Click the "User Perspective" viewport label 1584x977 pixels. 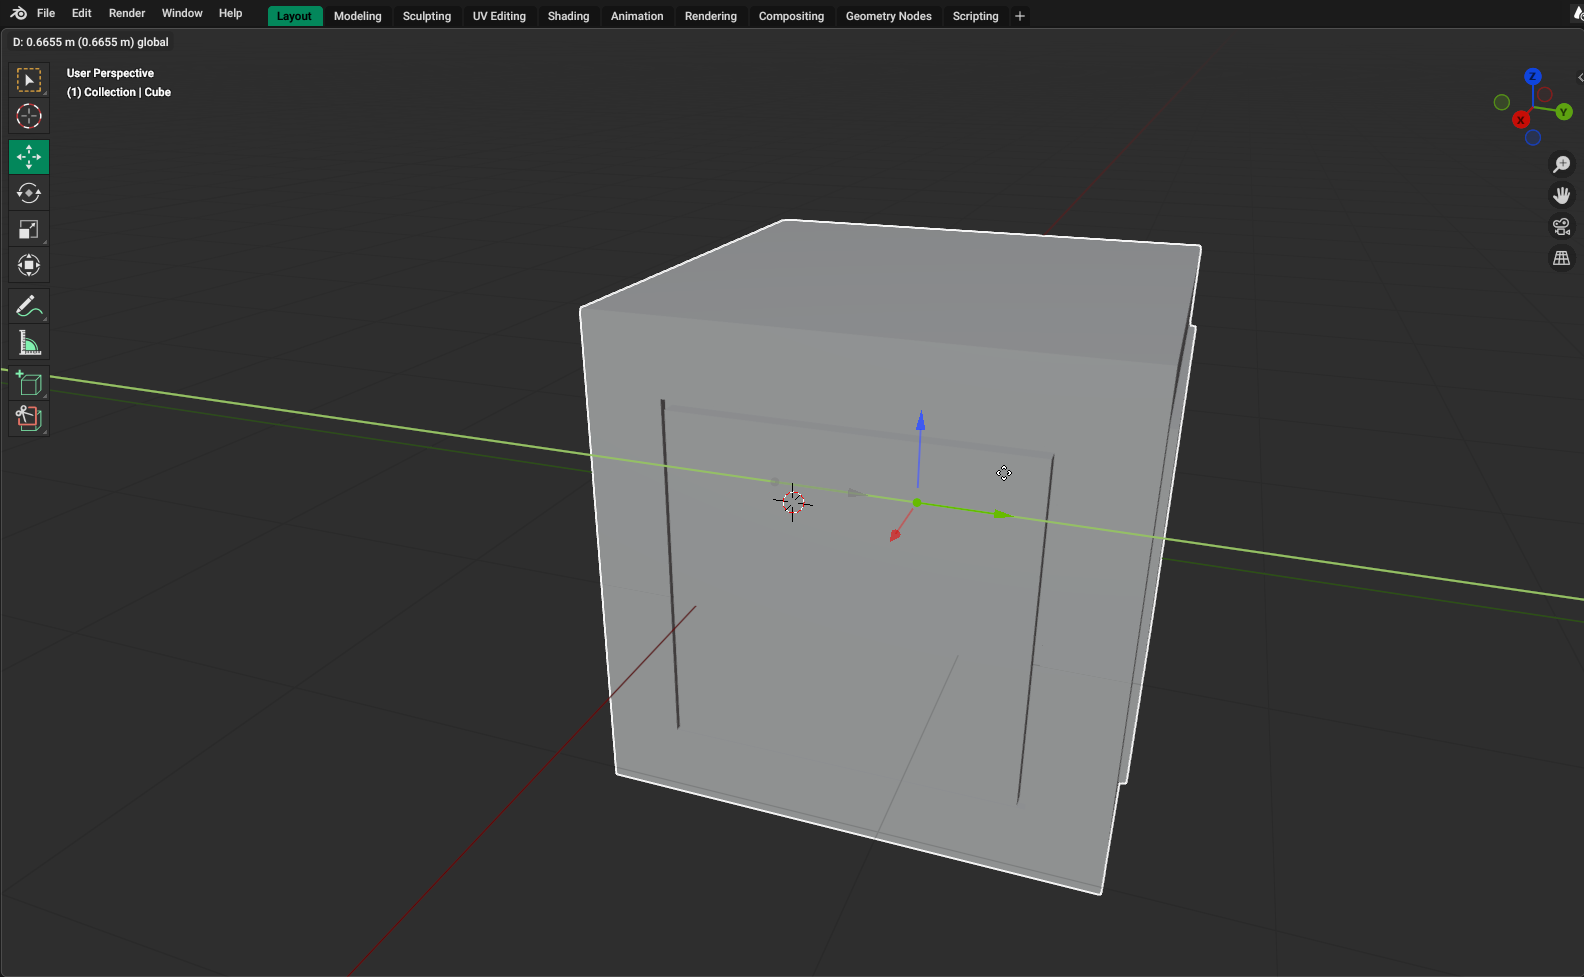(110, 73)
